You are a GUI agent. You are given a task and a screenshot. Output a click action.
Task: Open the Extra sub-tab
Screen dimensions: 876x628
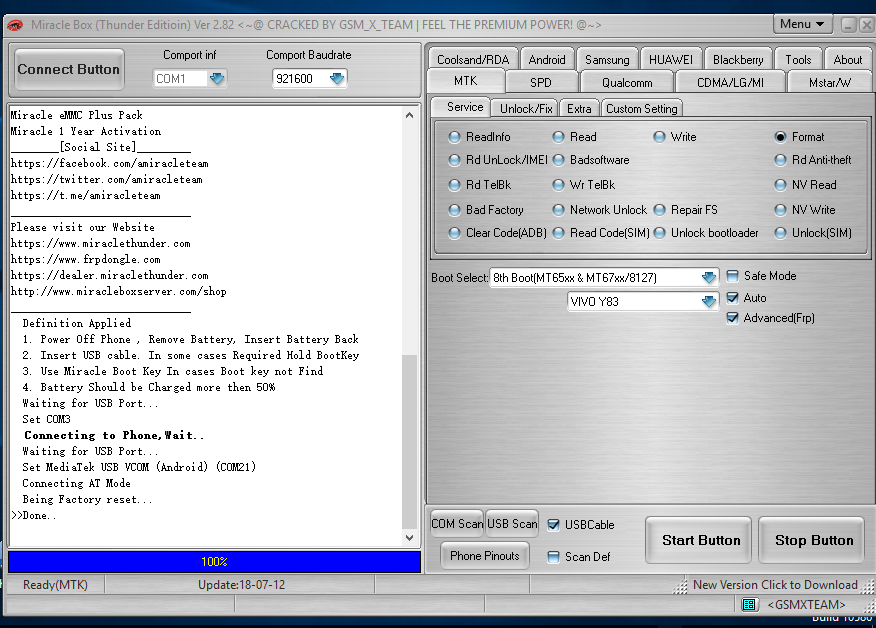[579, 108]
